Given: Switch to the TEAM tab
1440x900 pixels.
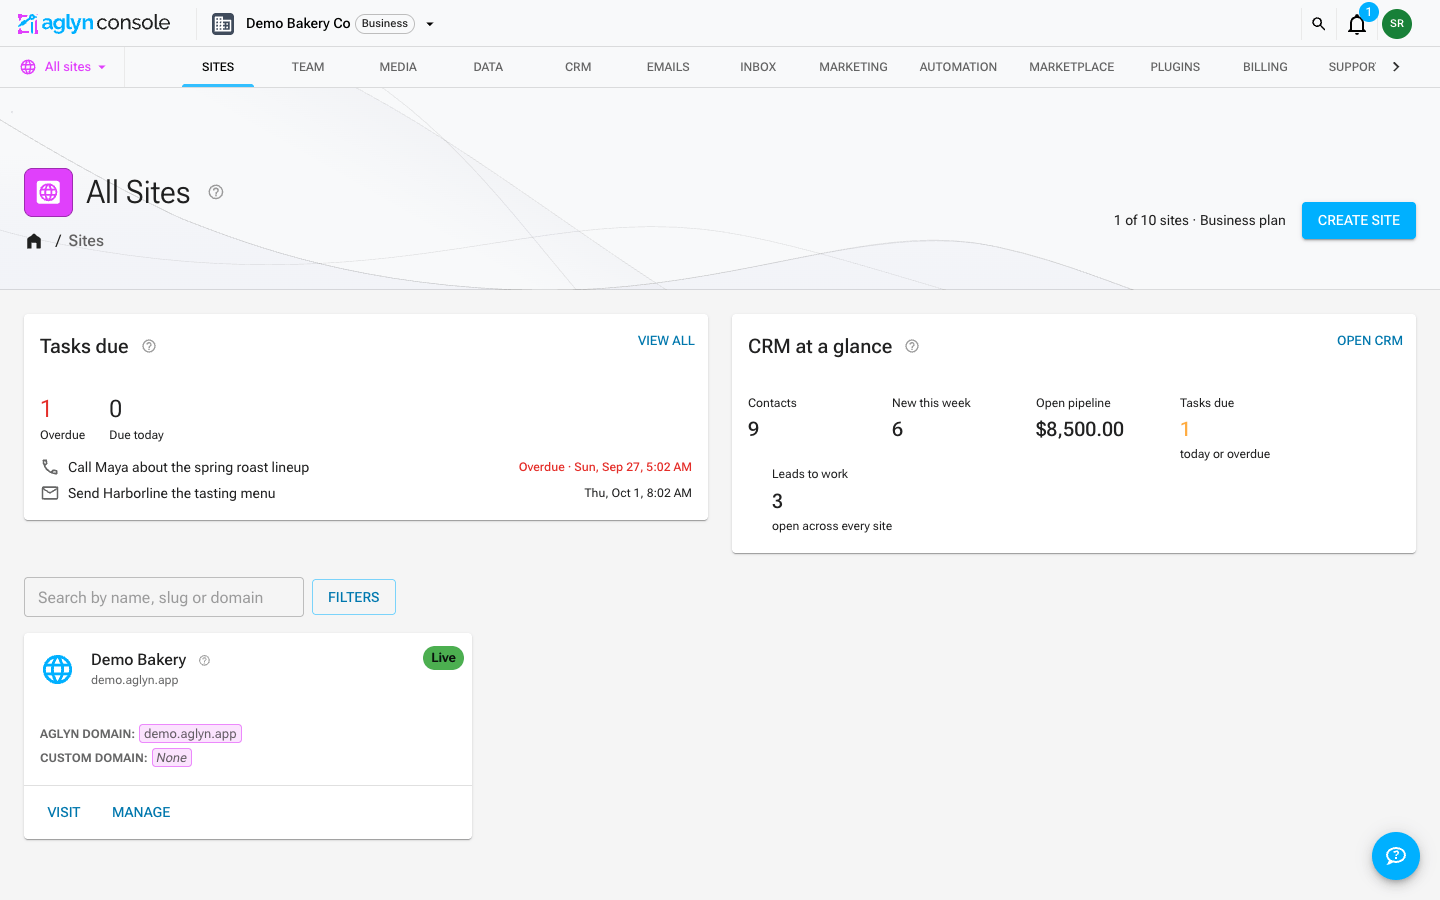Looking at the screenshot, I should (308, 67).
